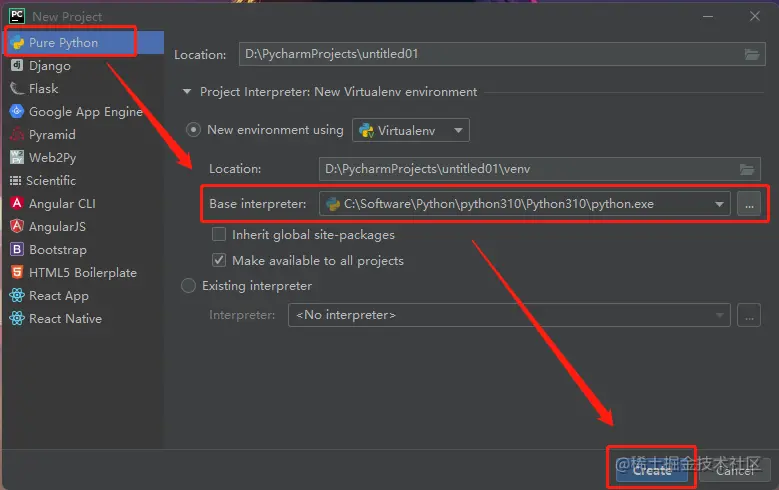This screenshot has height=490, width=779.
Task: Choose Web2Py project type
Action: tap(84, 158)
